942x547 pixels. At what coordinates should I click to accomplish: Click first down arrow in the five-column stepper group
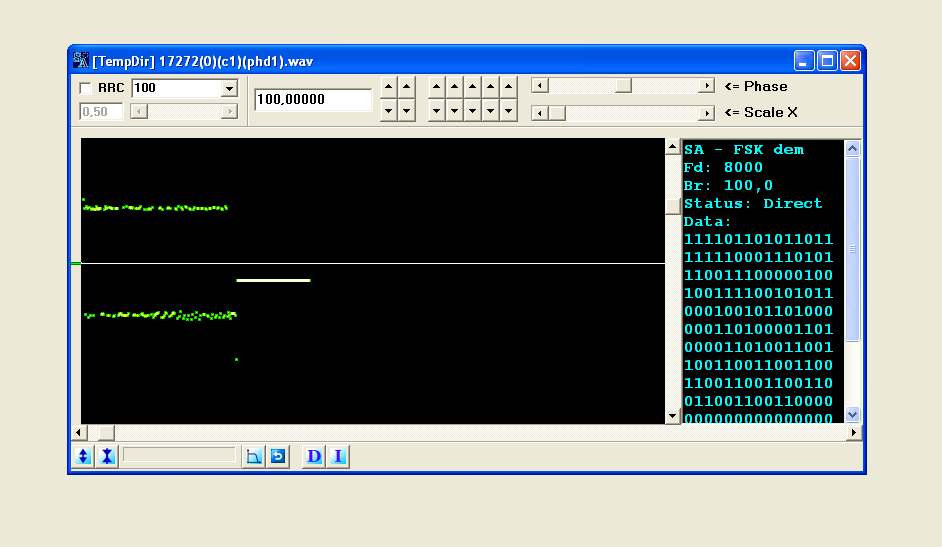437,111
